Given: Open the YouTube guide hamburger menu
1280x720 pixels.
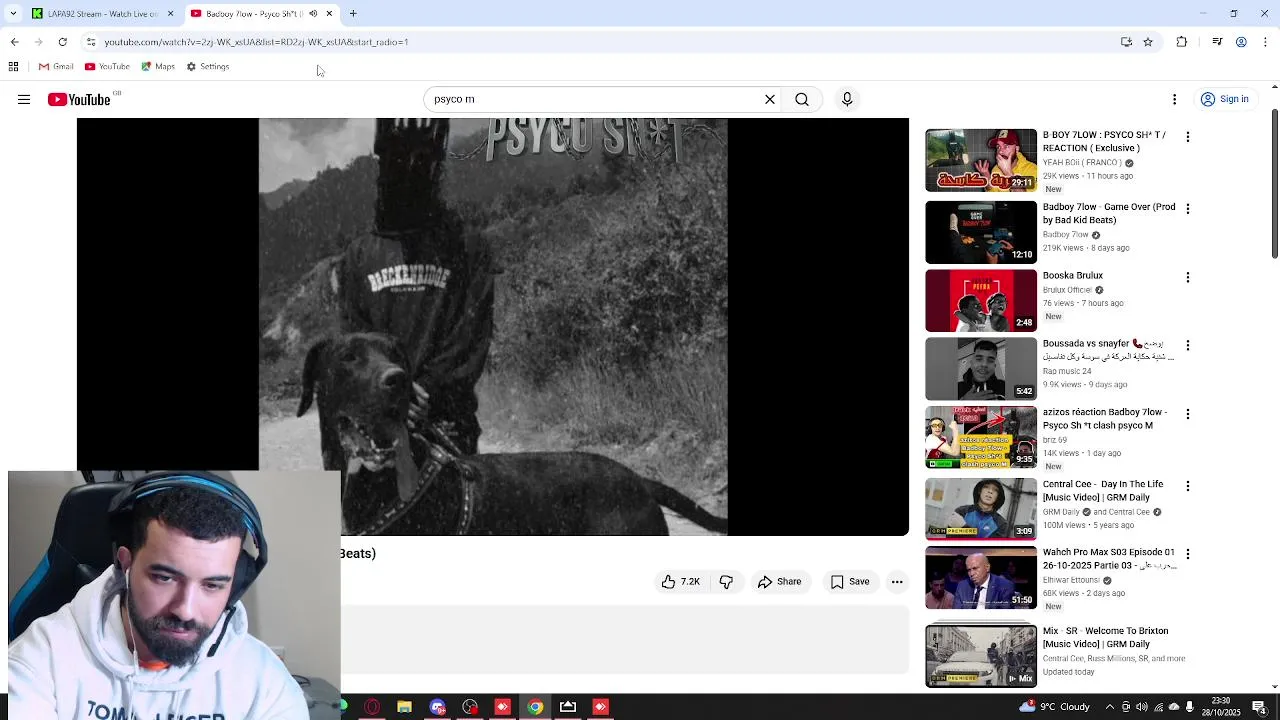Looking at the screenshot, I should point(24,99).
